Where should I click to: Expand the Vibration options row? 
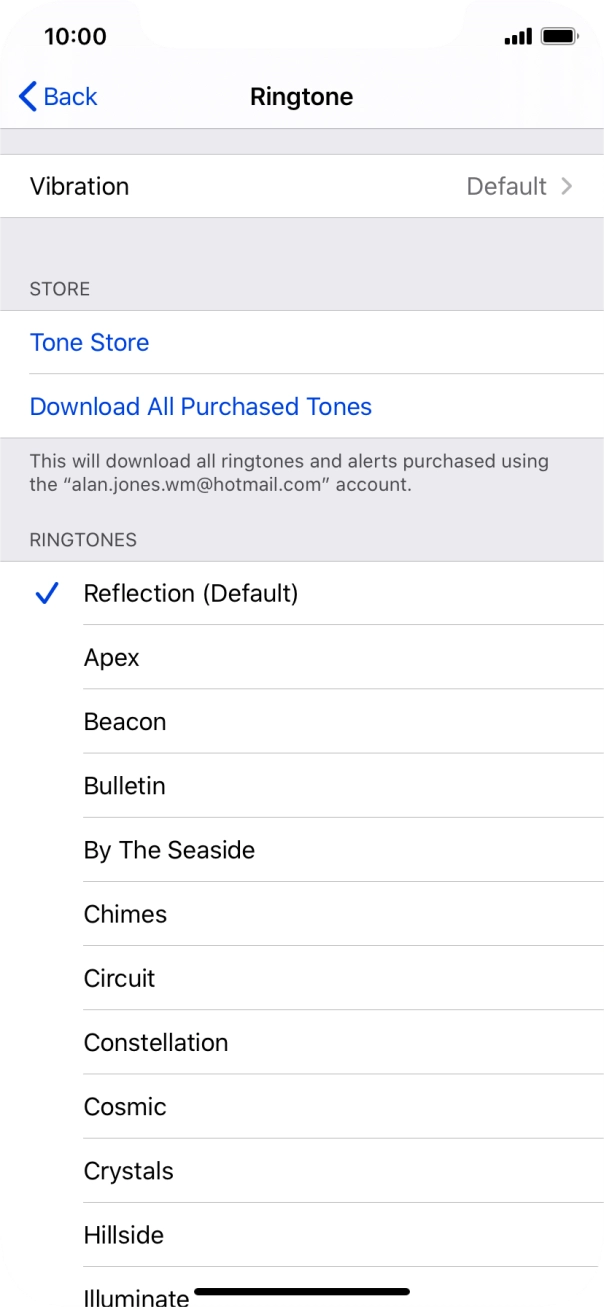[302, 186]
